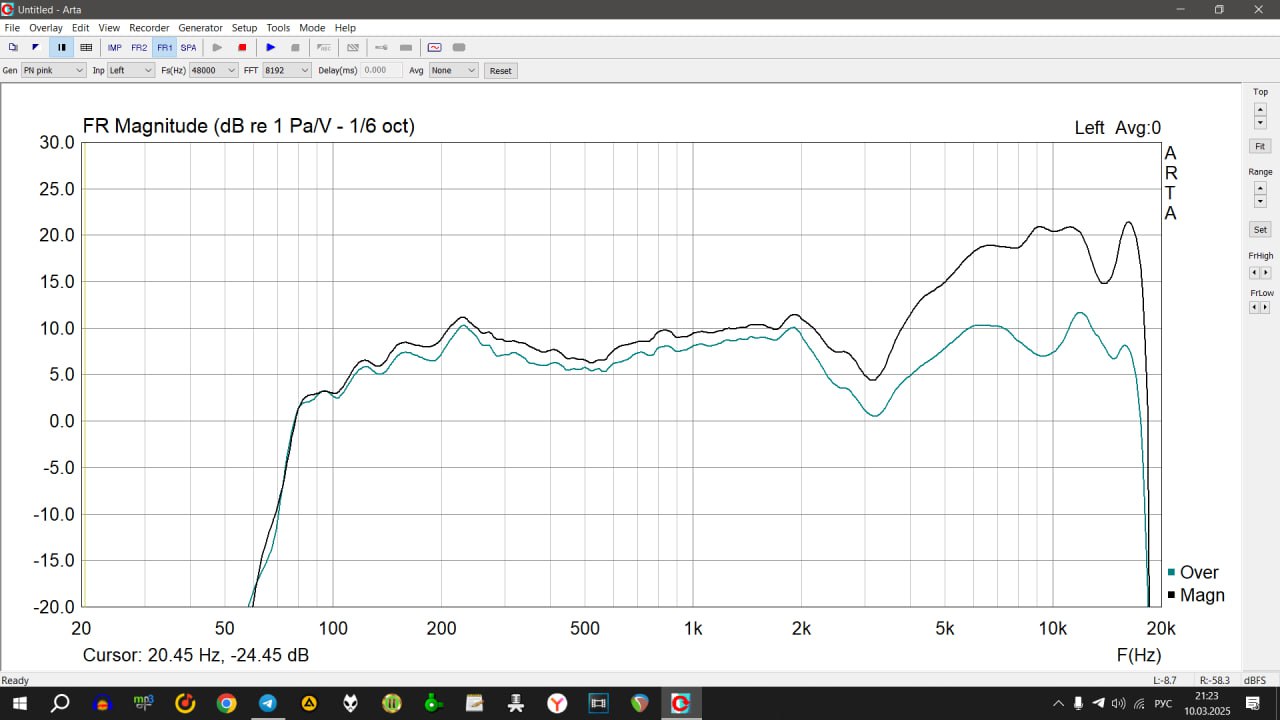Screen dimensions: 1280x720
Task: Open the Mode menu
Action: click(312, 28)
